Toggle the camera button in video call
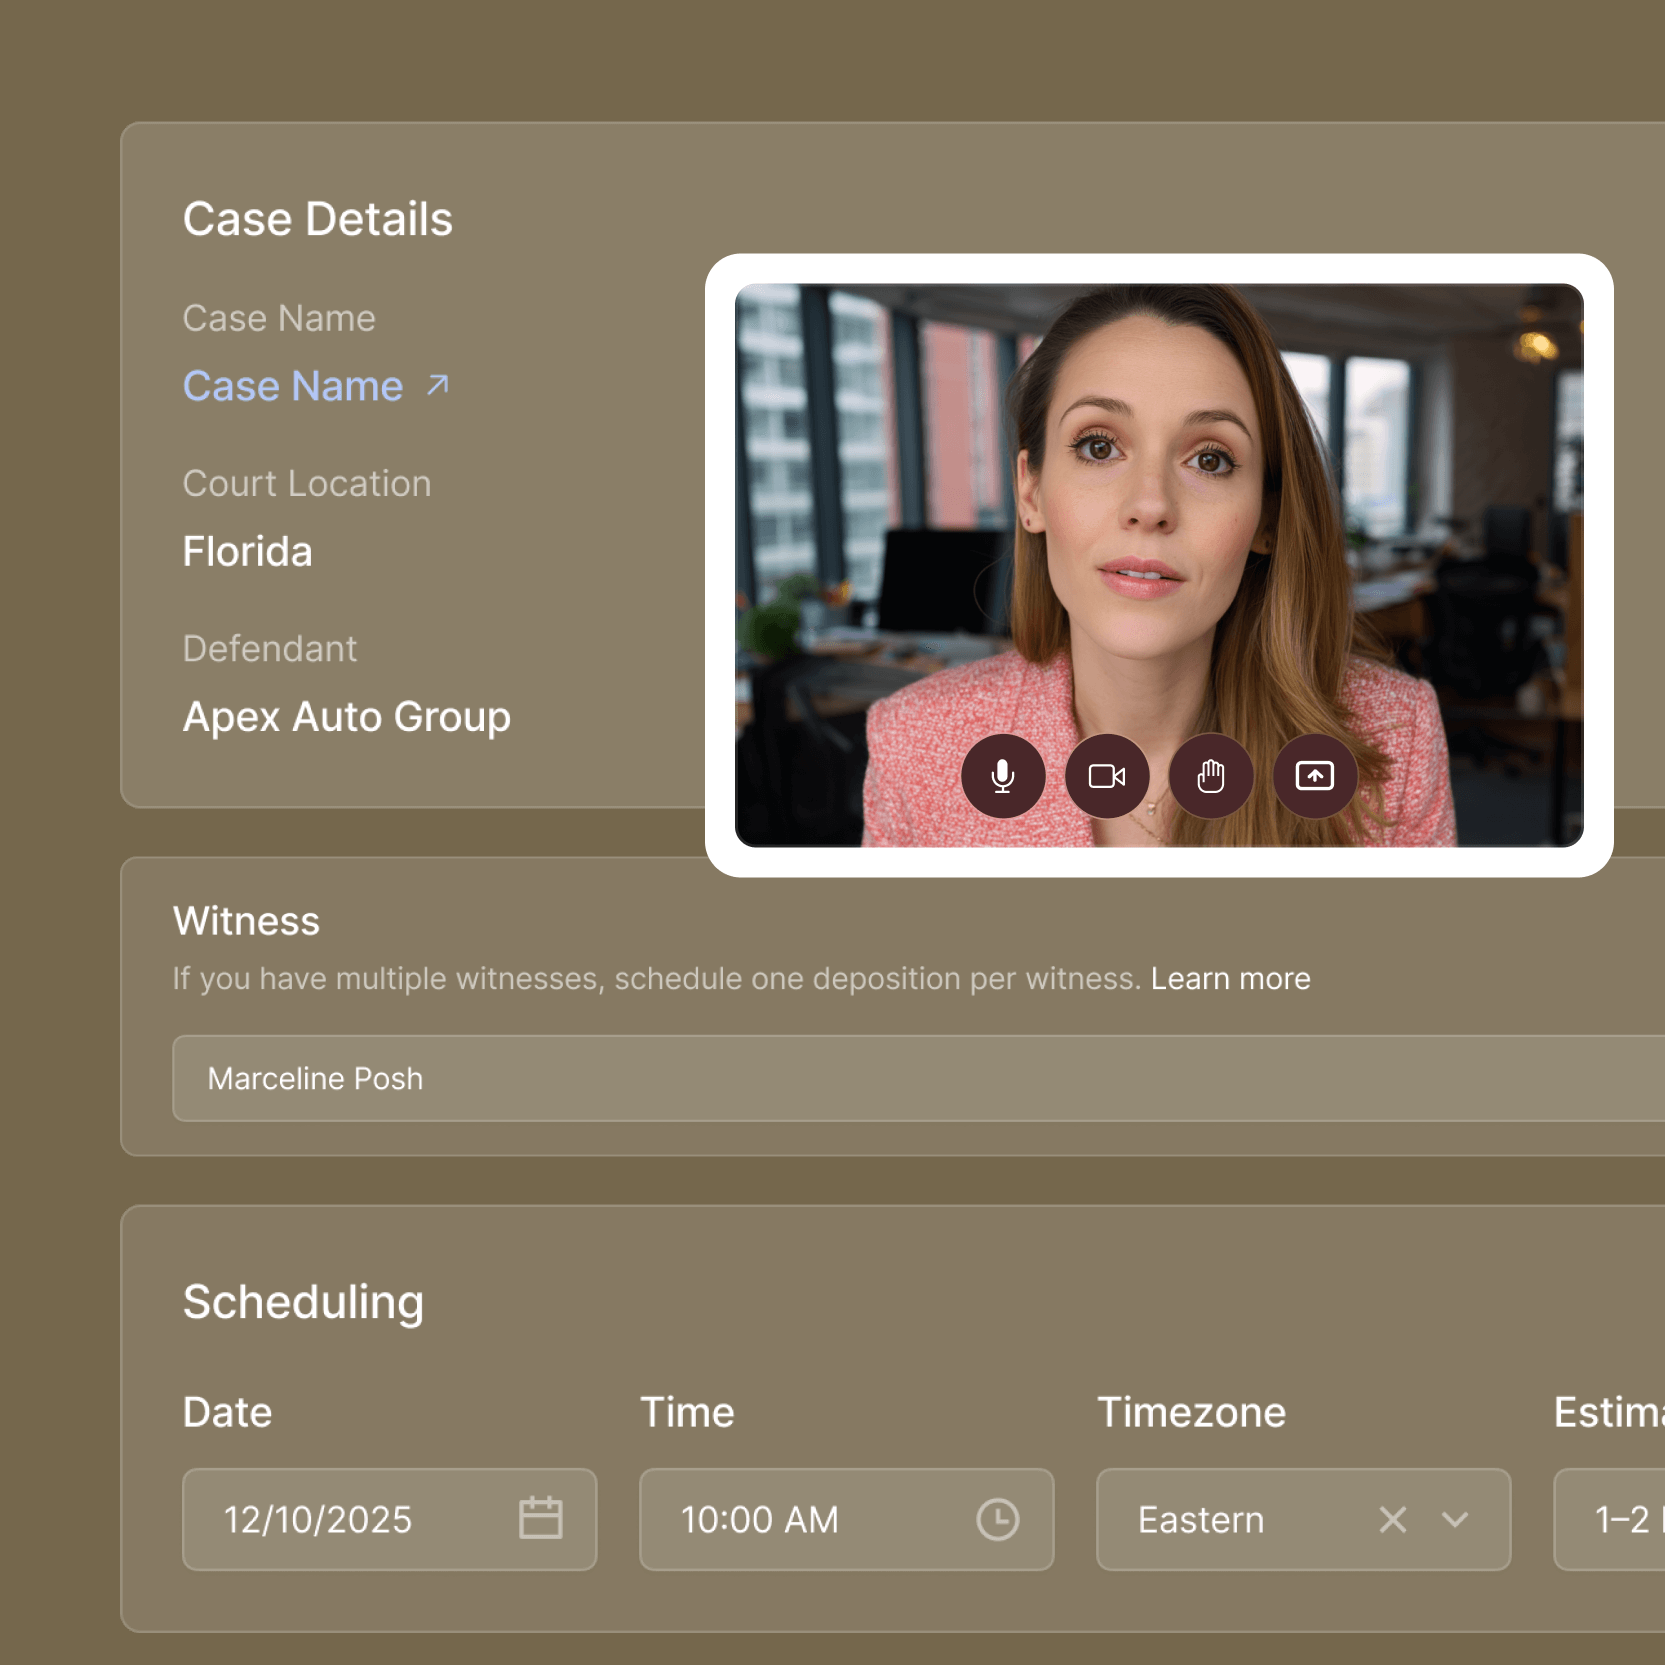Viewport: 1665px width, 1665px height. [x=1107, y=776]
